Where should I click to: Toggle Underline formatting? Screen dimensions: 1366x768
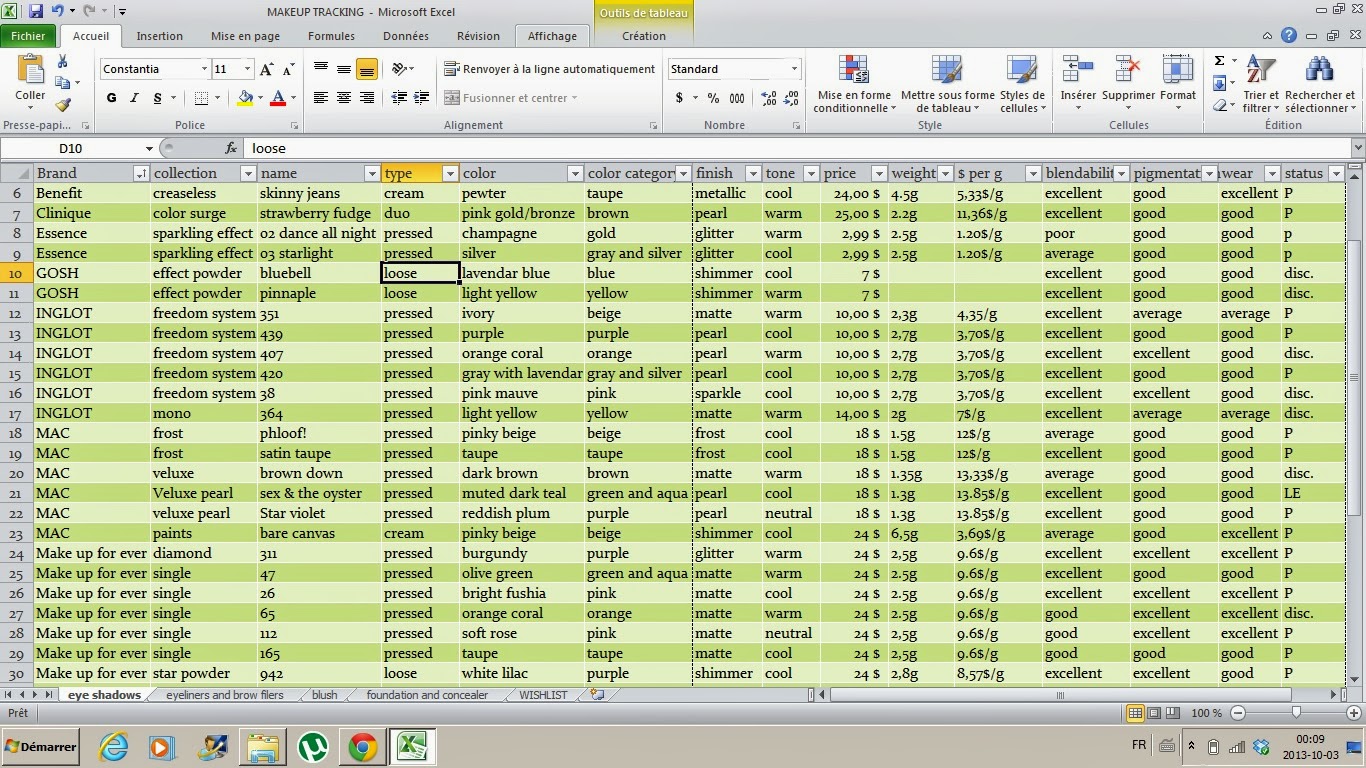pos(157,98)
